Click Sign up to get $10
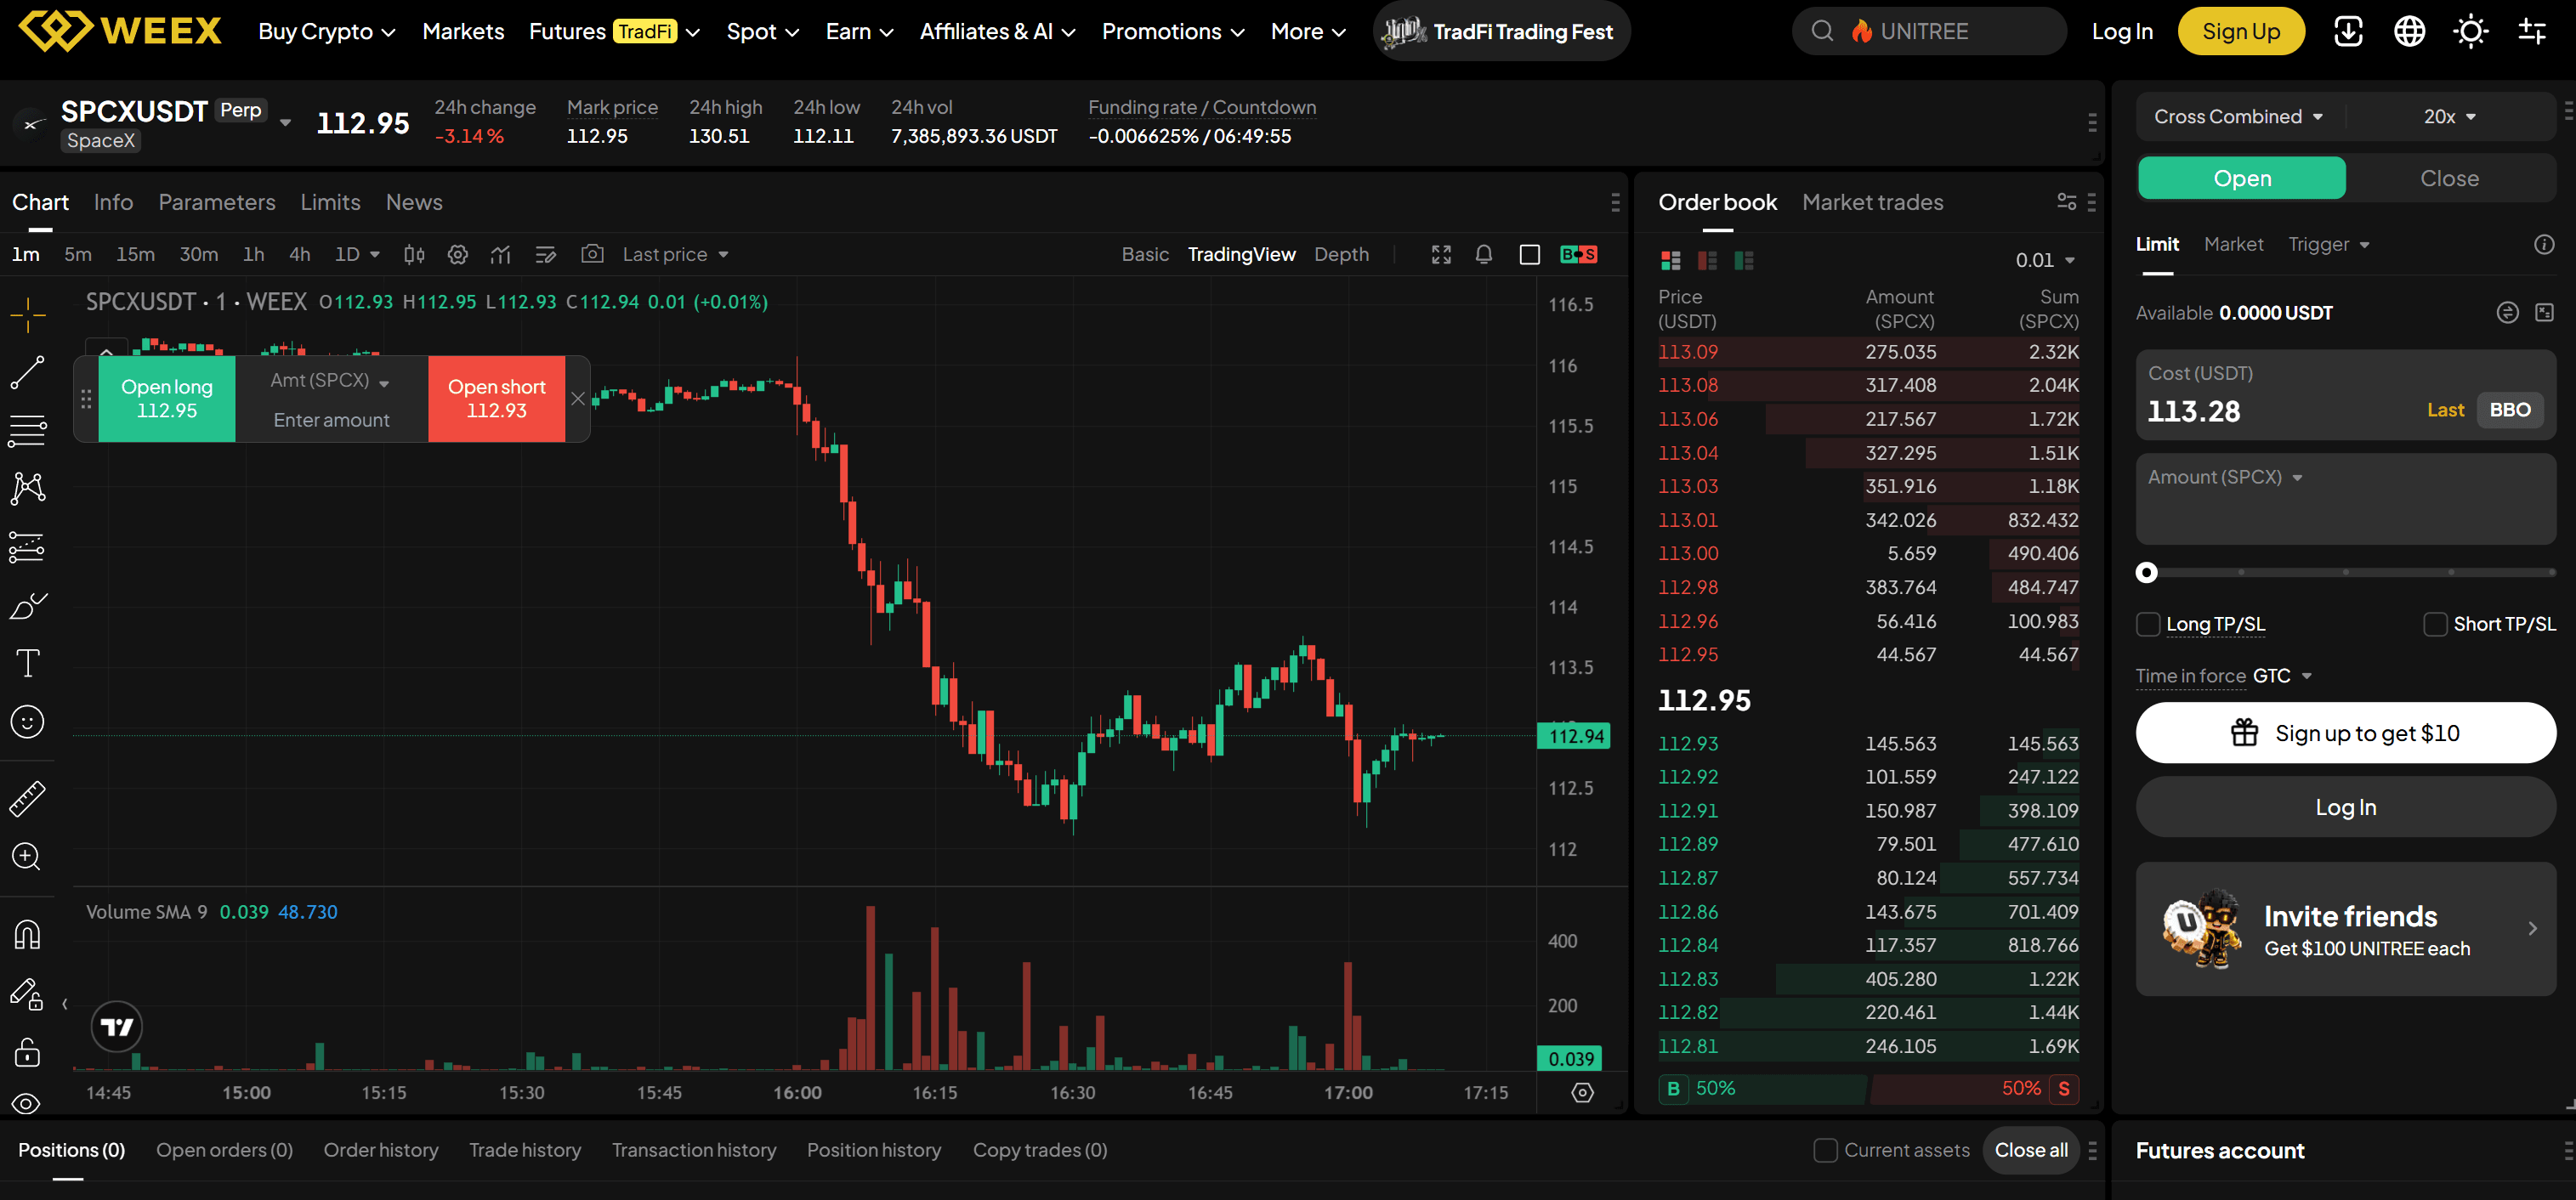This screenshot has height=1200, width=2576. (2345, 733)
